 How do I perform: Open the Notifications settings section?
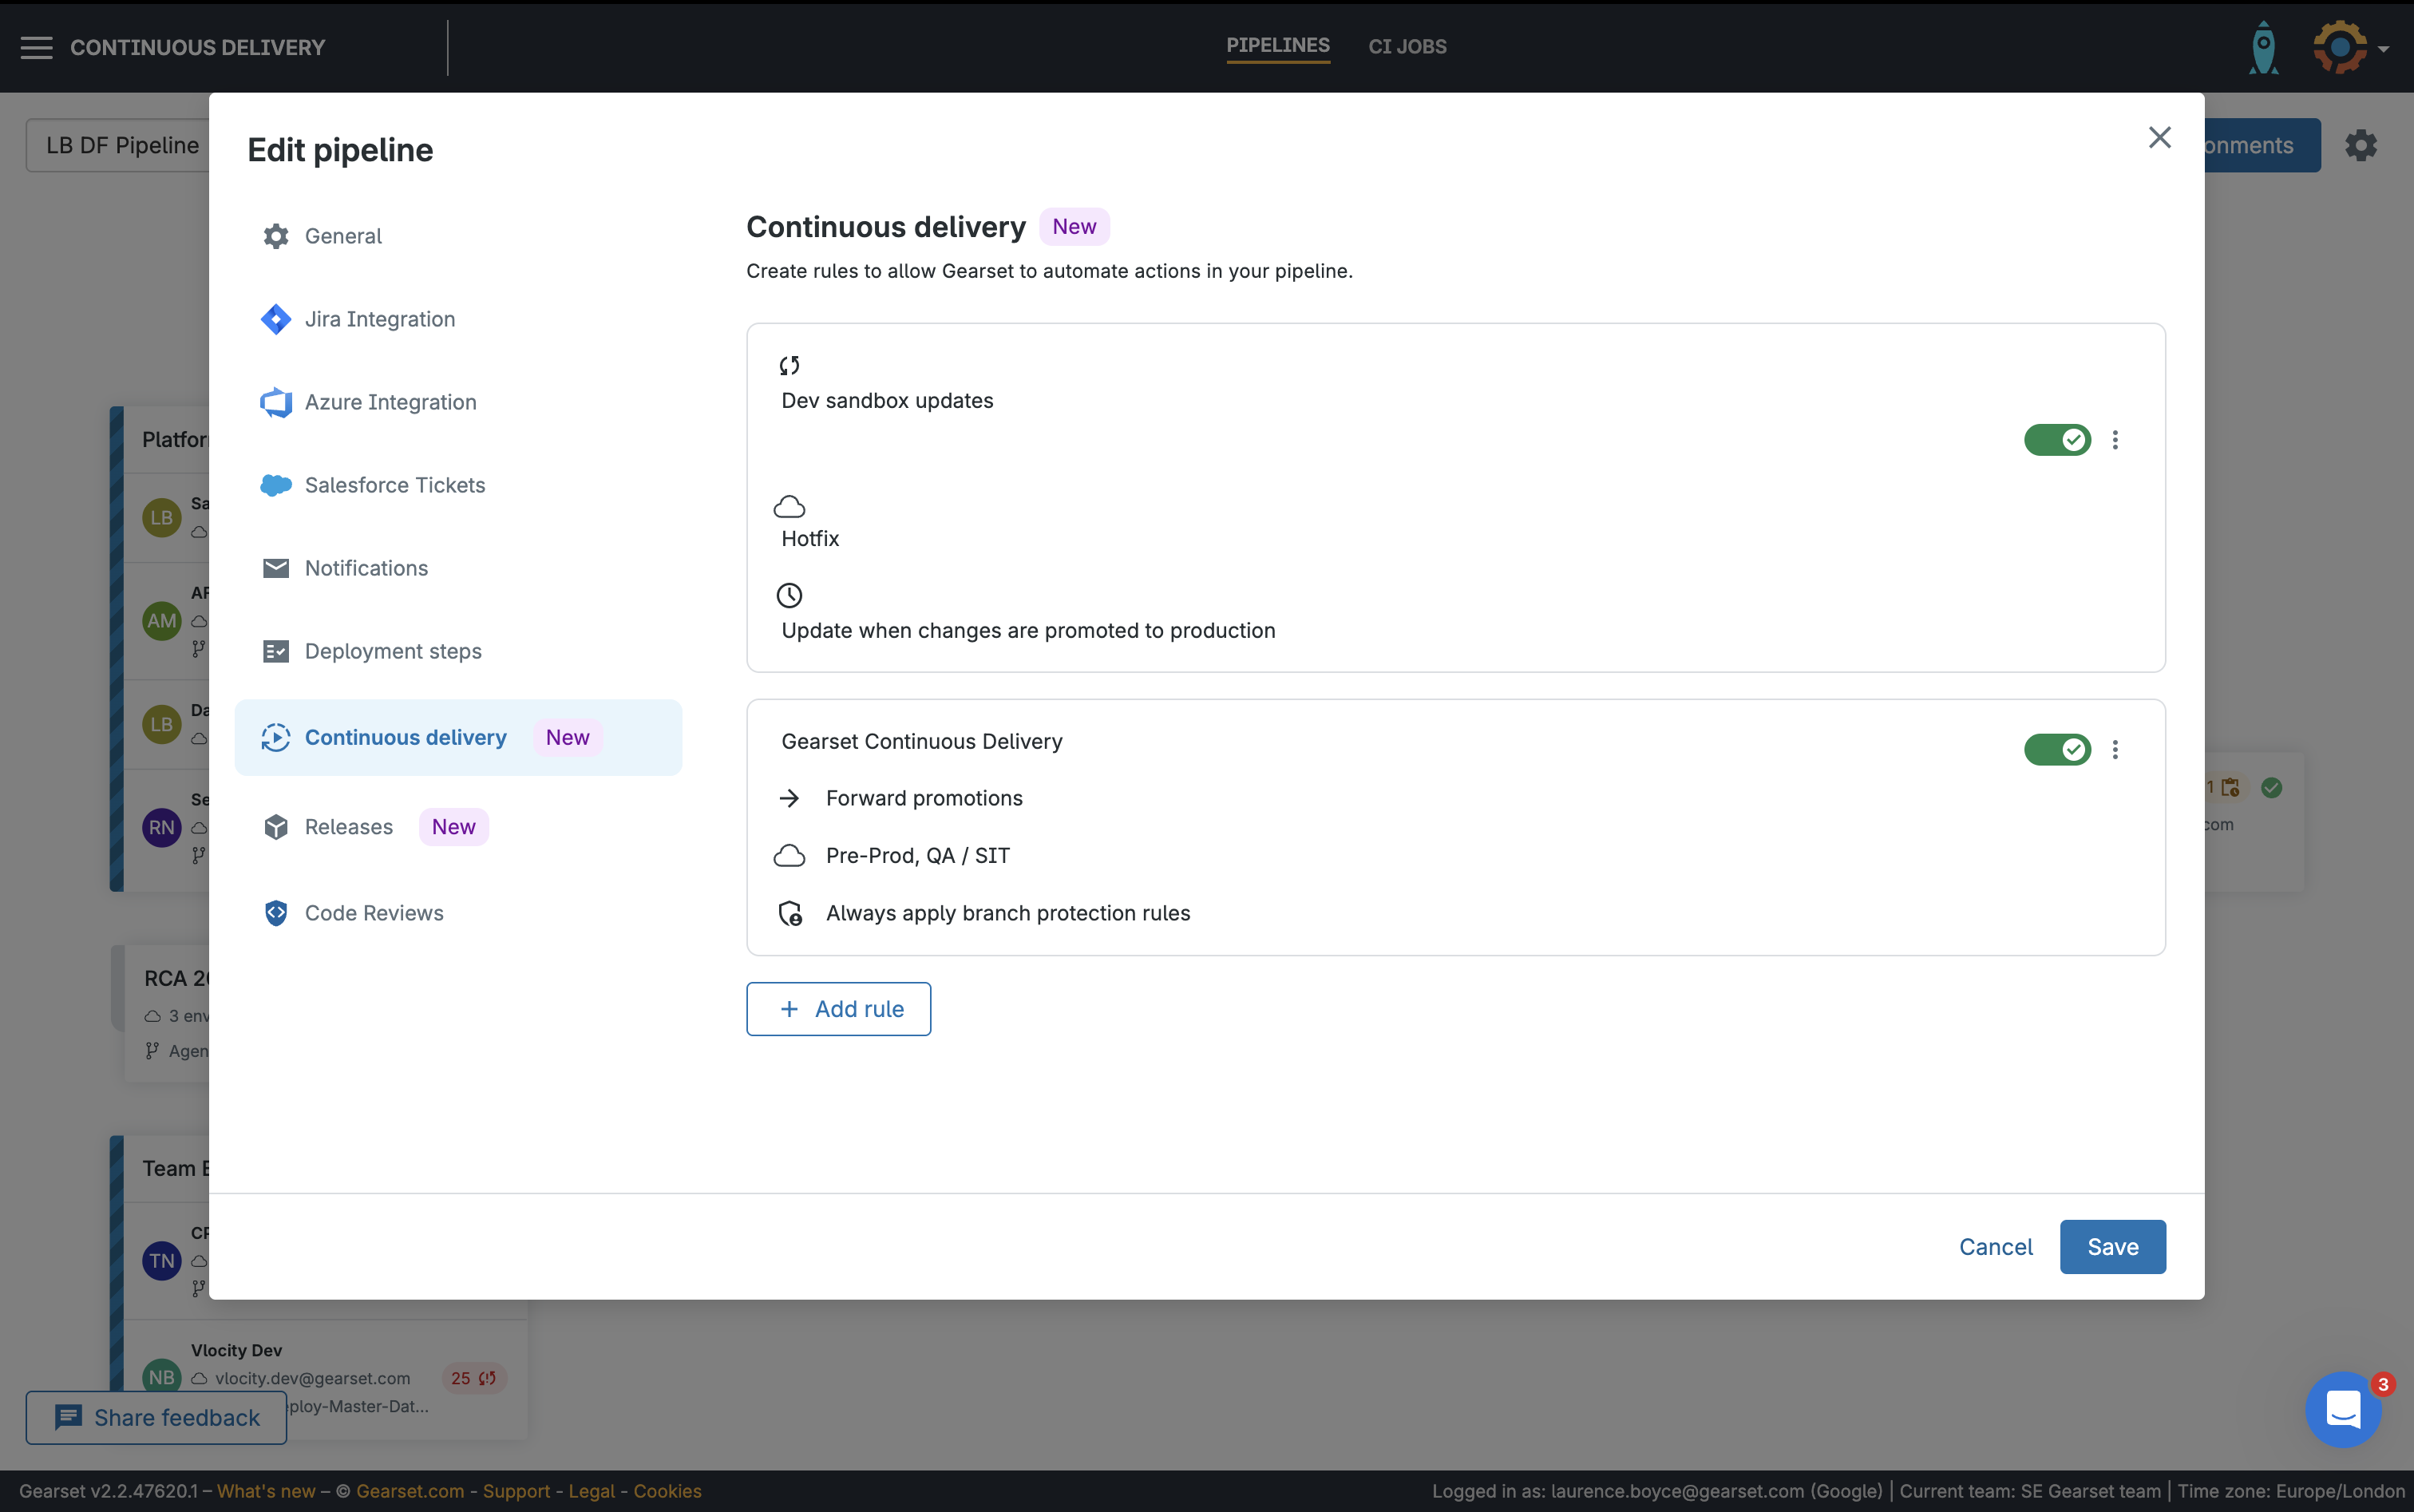coord(458,568)
